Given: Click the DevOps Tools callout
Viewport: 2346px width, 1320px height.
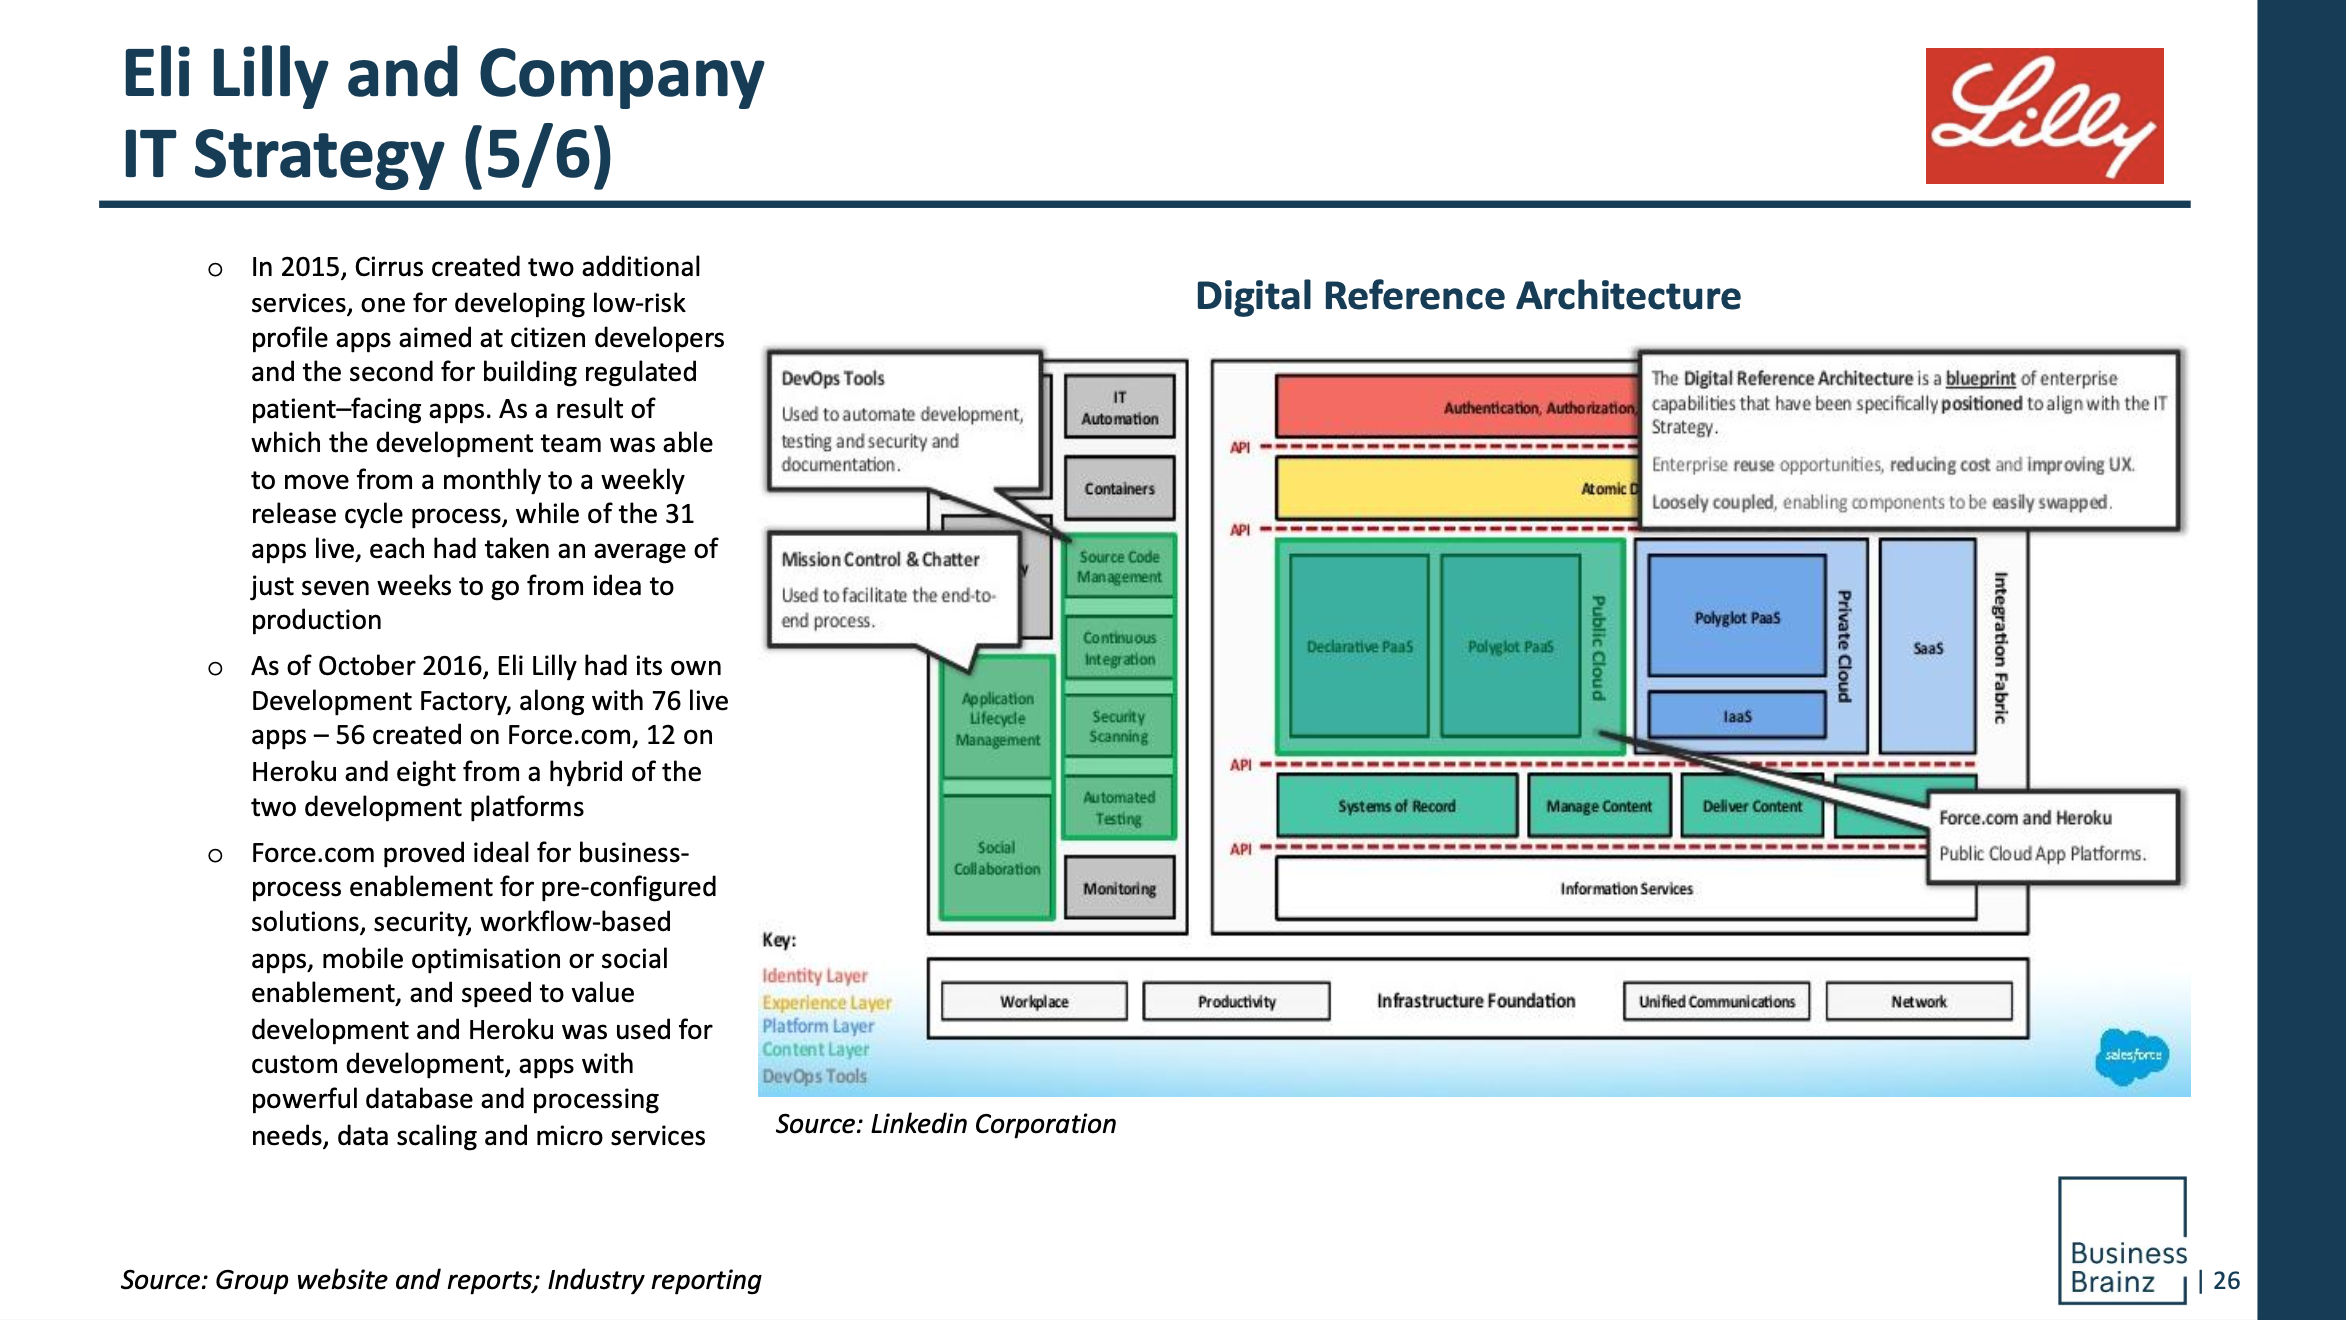Looking at the screenshot, I should click(903, 420).
